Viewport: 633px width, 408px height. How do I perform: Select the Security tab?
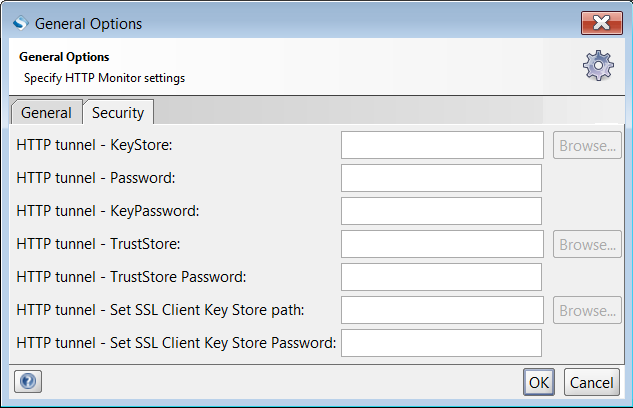click(118, 113)
